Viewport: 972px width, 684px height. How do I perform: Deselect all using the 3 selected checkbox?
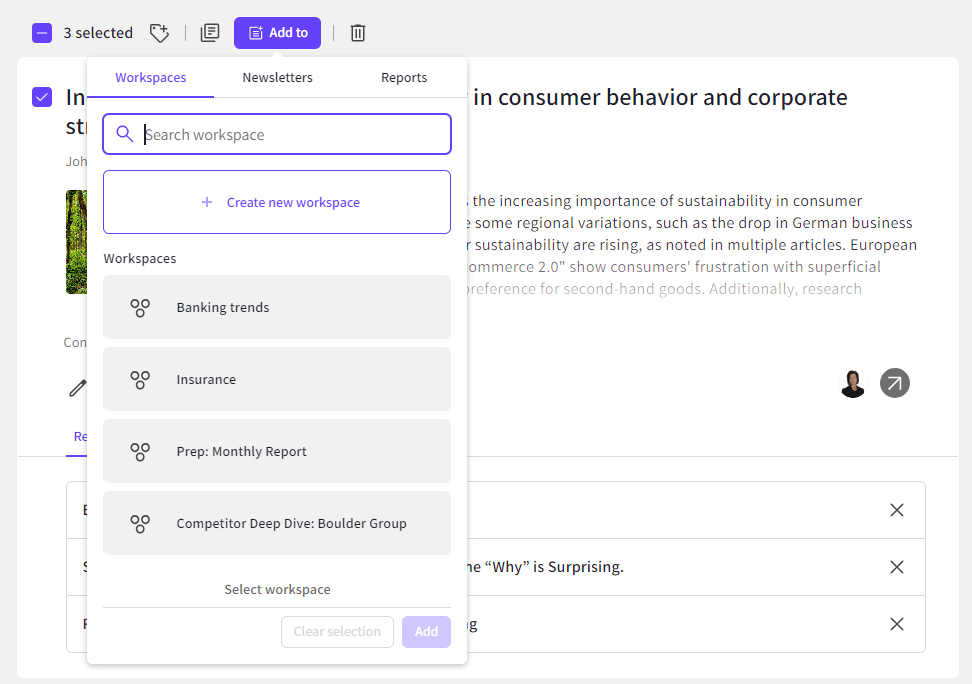tap(42, 33)
